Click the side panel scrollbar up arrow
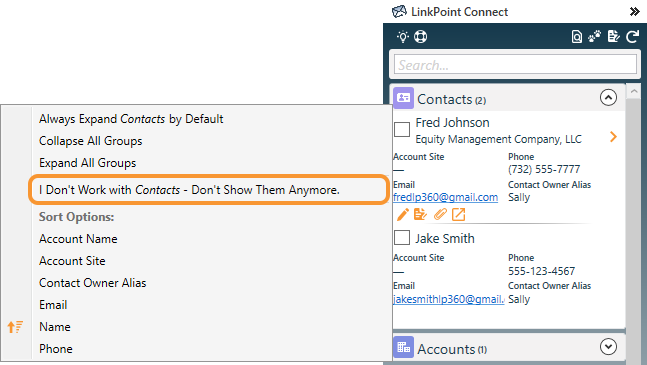The width and height of the screenshot is (647, 365). pyautogui.click(x=634, y=91)
